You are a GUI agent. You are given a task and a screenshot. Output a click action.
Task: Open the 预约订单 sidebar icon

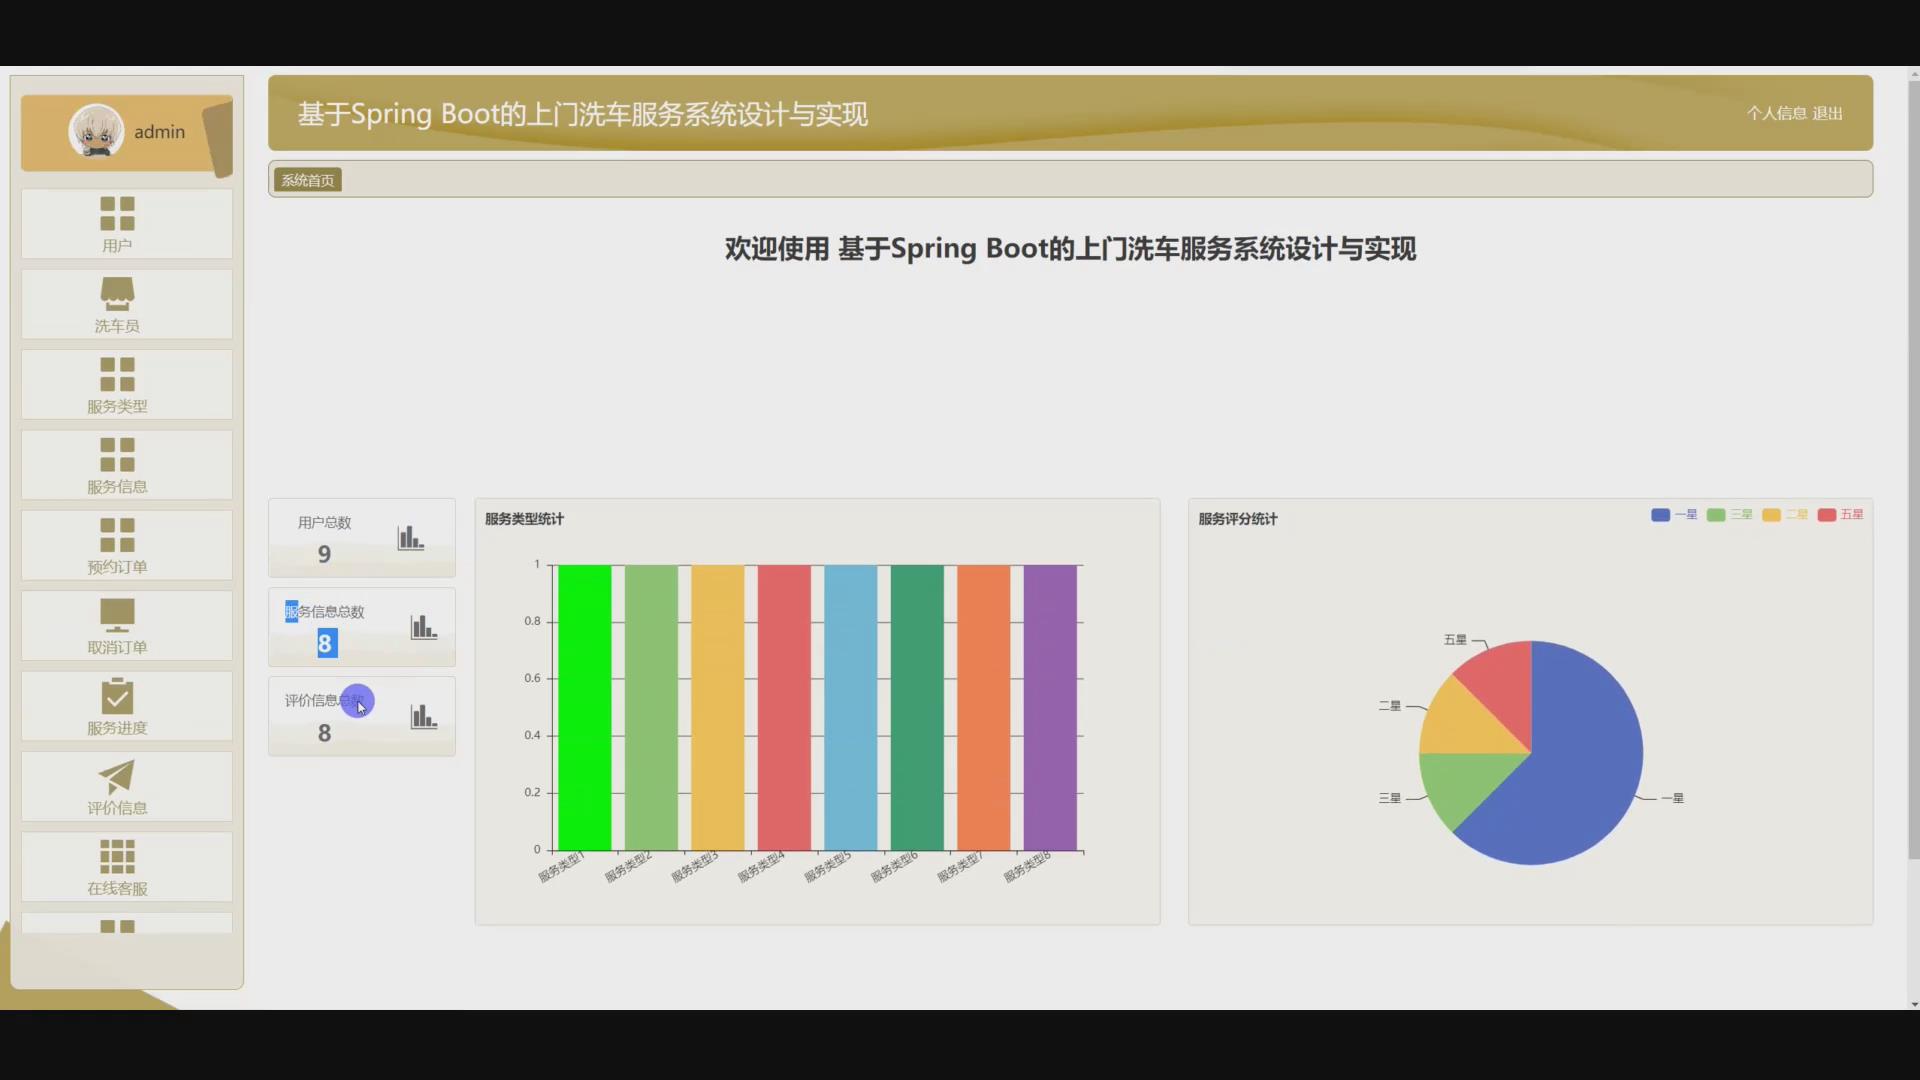click(x=117, y=535)
